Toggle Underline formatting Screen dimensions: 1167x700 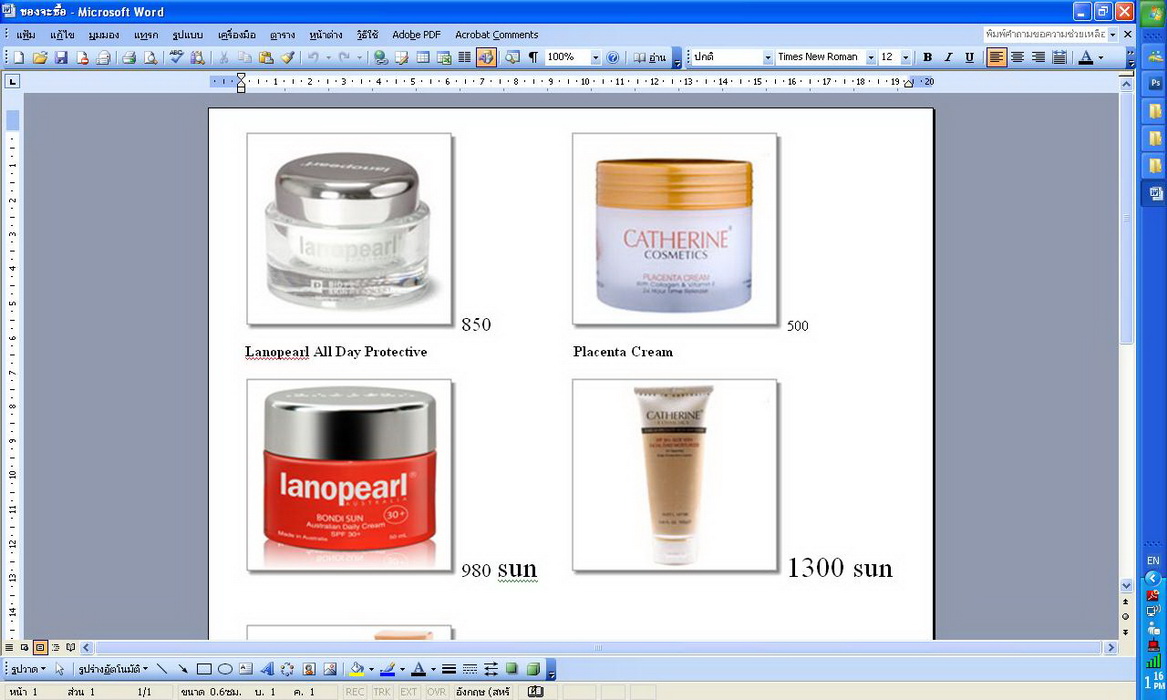point(969,57)
